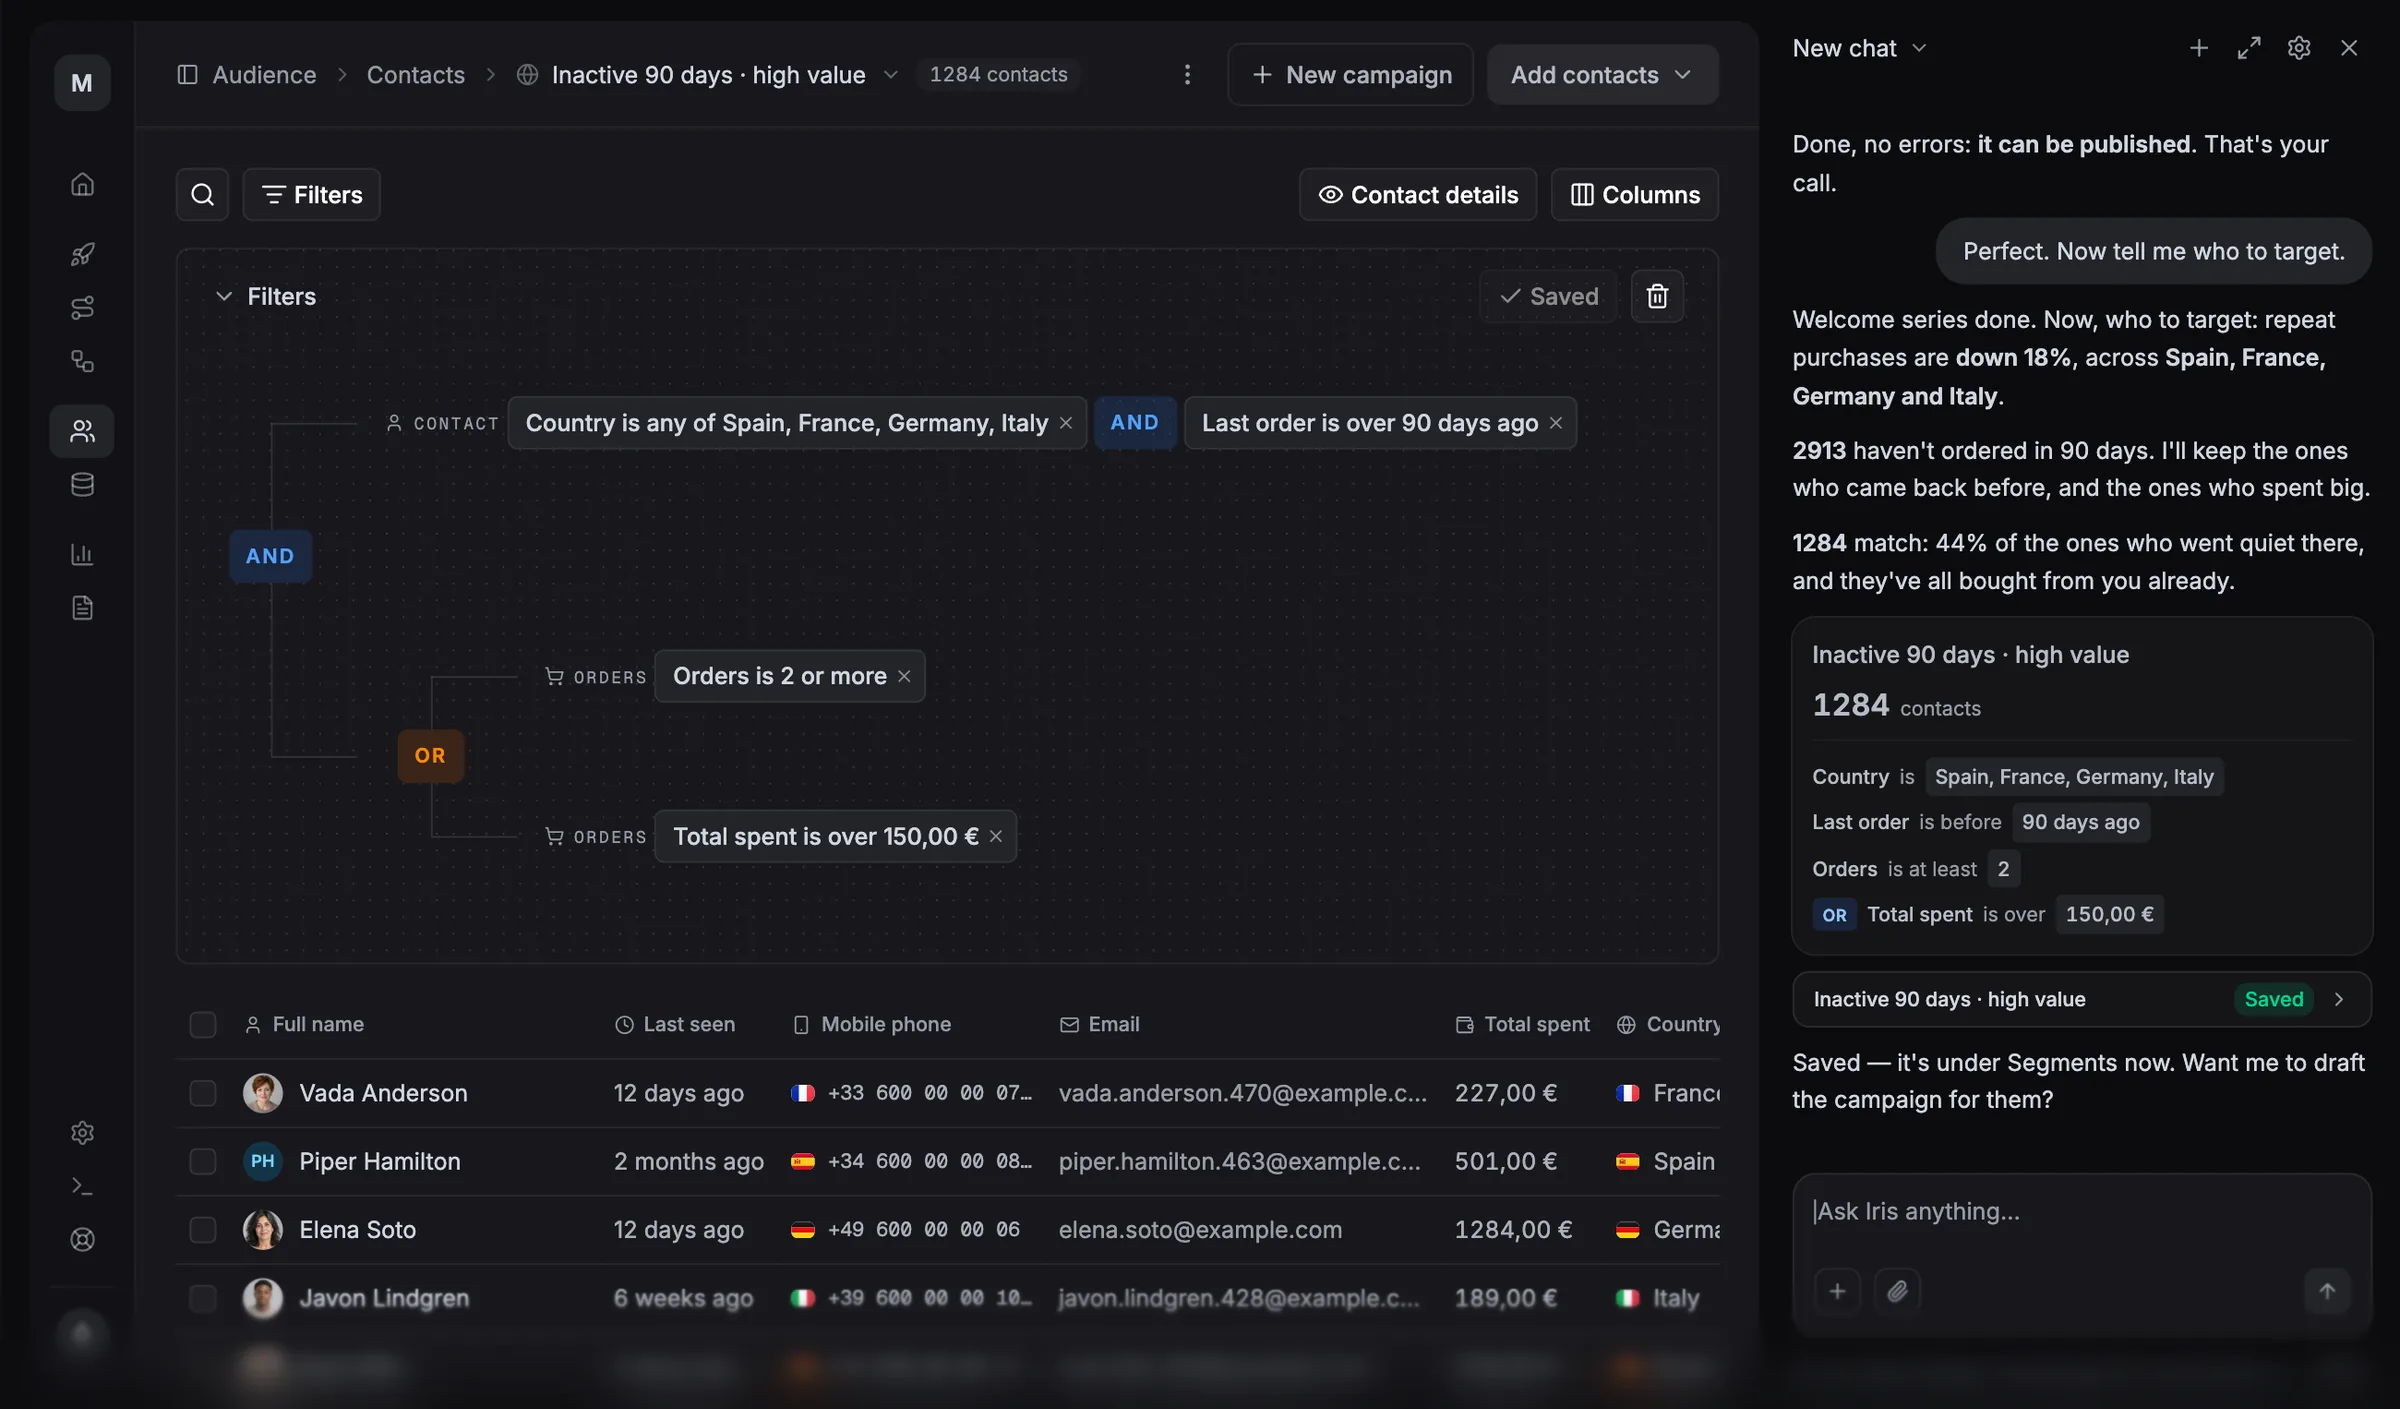The height and width of the screenshot is (1409, 2400).
Task: Open the database icon in sidebar
Action: (82, 485)
